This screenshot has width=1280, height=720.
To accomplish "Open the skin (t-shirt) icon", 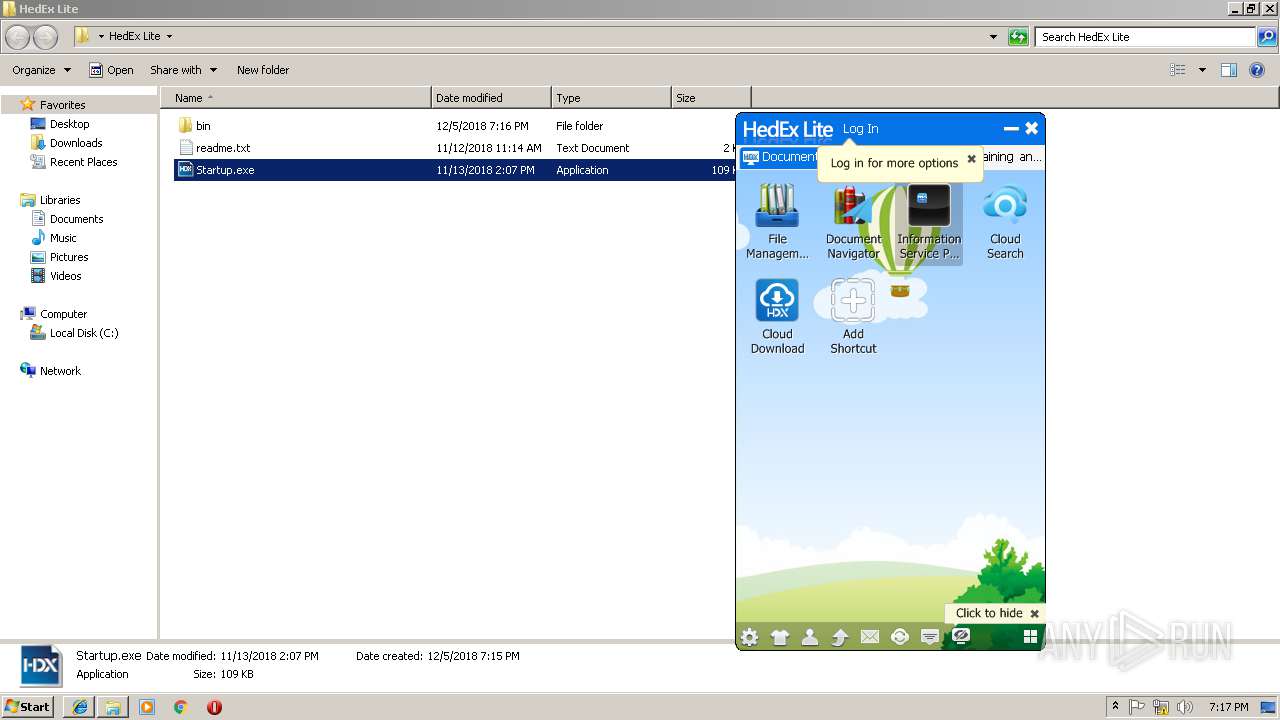I will pyautogui.click(x=780, y=637).
